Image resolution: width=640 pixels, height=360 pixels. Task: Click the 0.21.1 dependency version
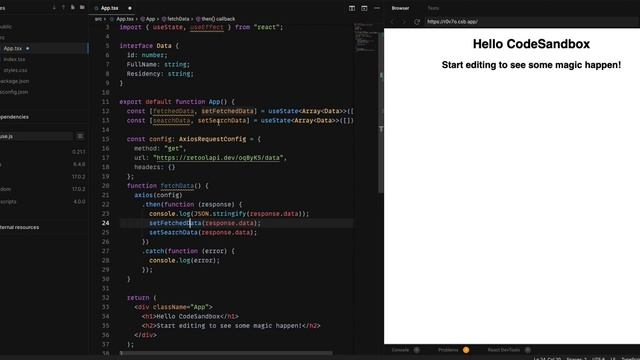(79, 152)
